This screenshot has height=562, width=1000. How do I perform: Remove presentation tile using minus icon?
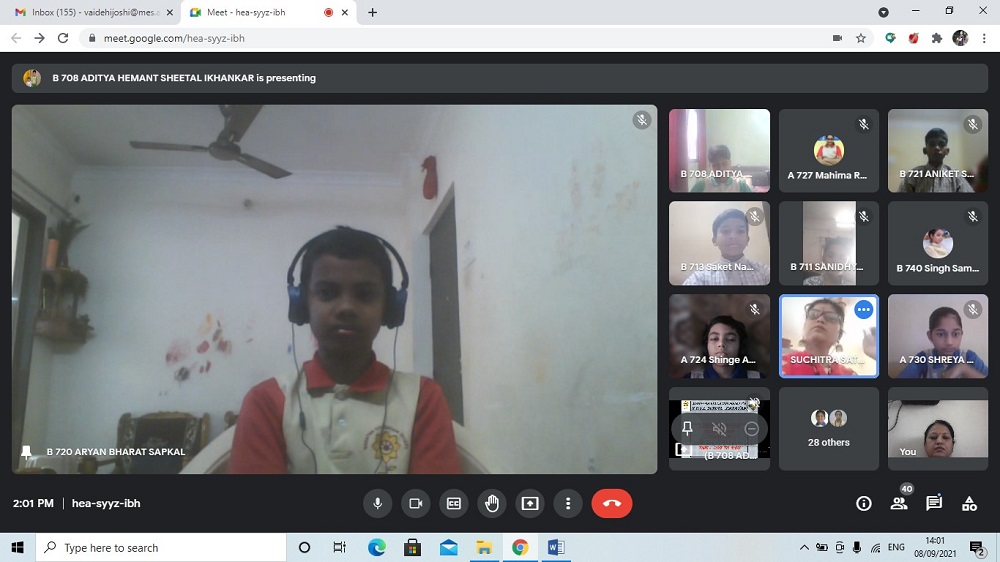(751, 429)
